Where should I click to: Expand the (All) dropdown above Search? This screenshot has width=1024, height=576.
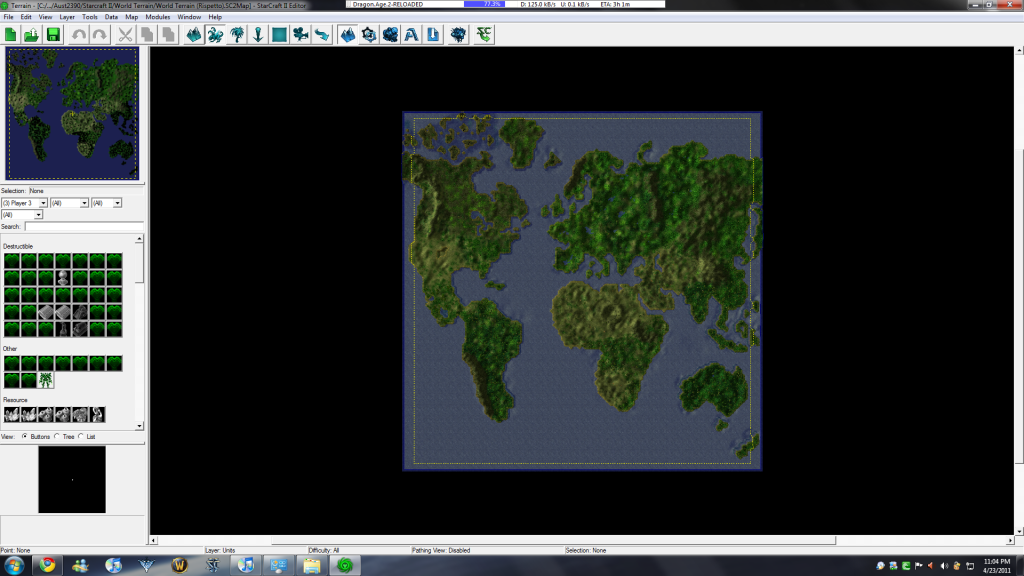39,215
